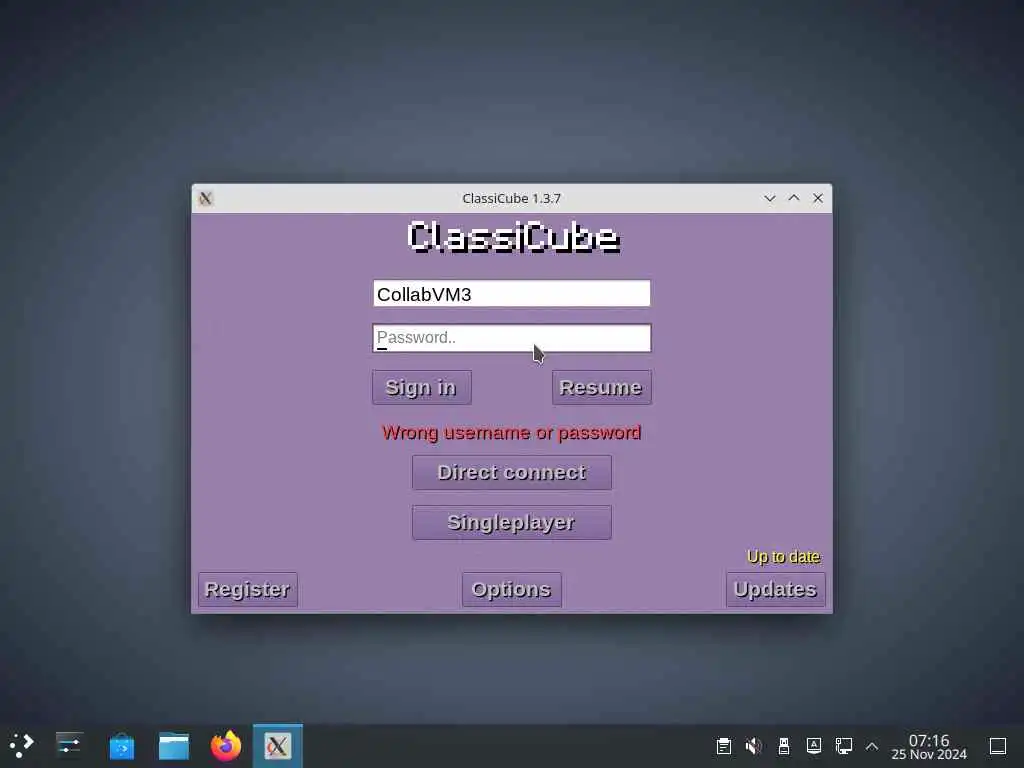Image resolution: width=1024 pixels, height=768 pixels.
Task: Open the KDE application launcher
Action: pos(22,745)
